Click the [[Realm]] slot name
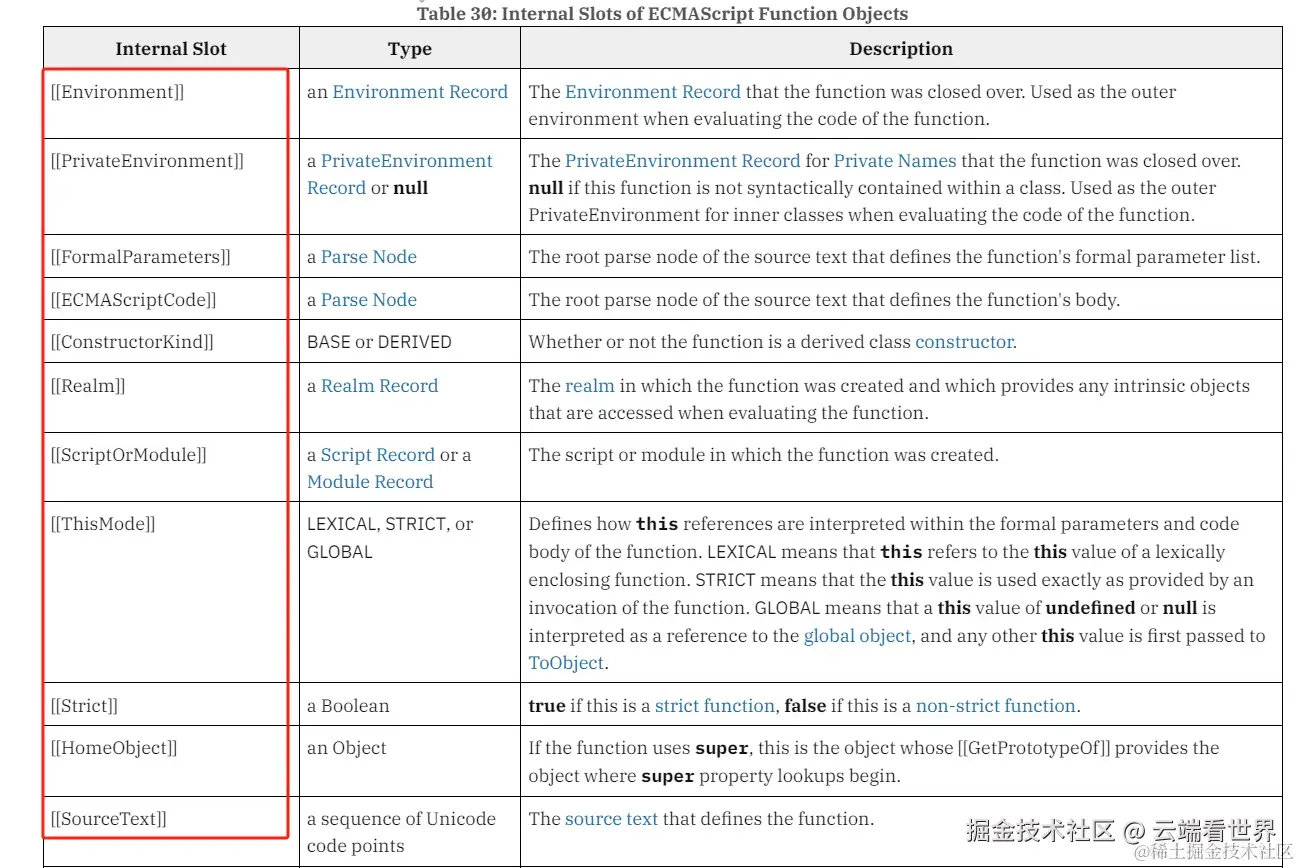The image size is (1300, 868). pyautogui.click(x=88, y=386)
